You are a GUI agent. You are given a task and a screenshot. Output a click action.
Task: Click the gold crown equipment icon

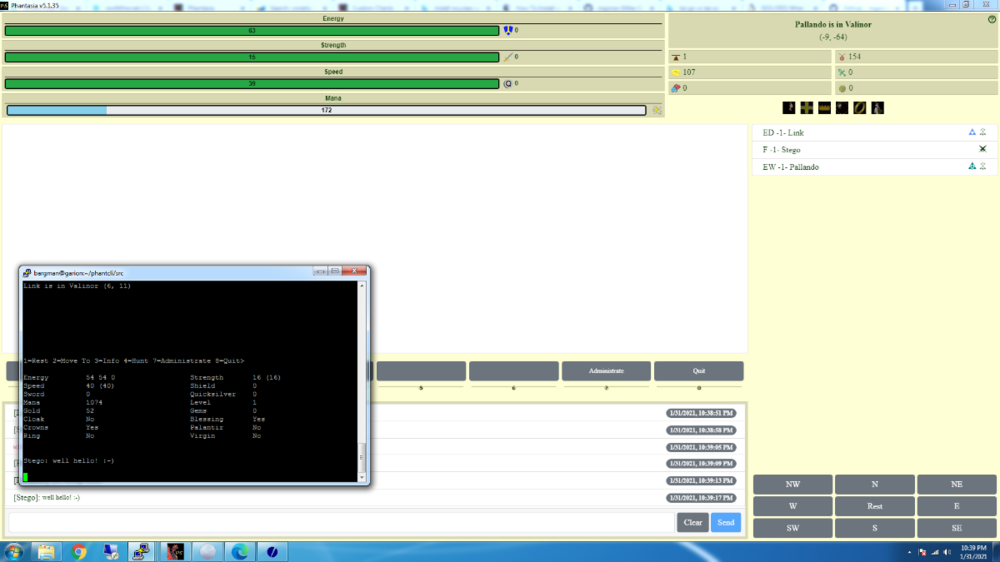[824, 108]
